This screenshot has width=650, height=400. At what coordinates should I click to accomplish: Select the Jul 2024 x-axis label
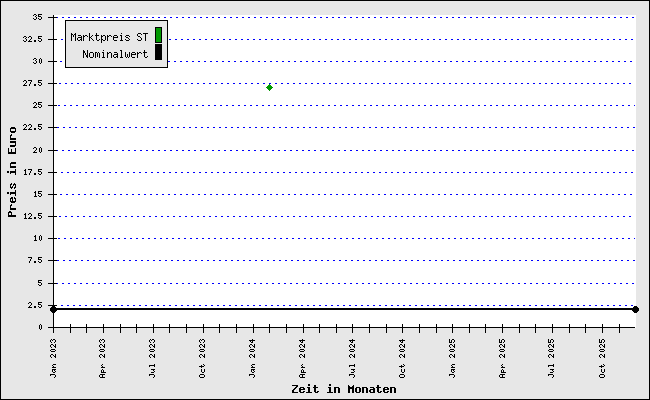353,355
